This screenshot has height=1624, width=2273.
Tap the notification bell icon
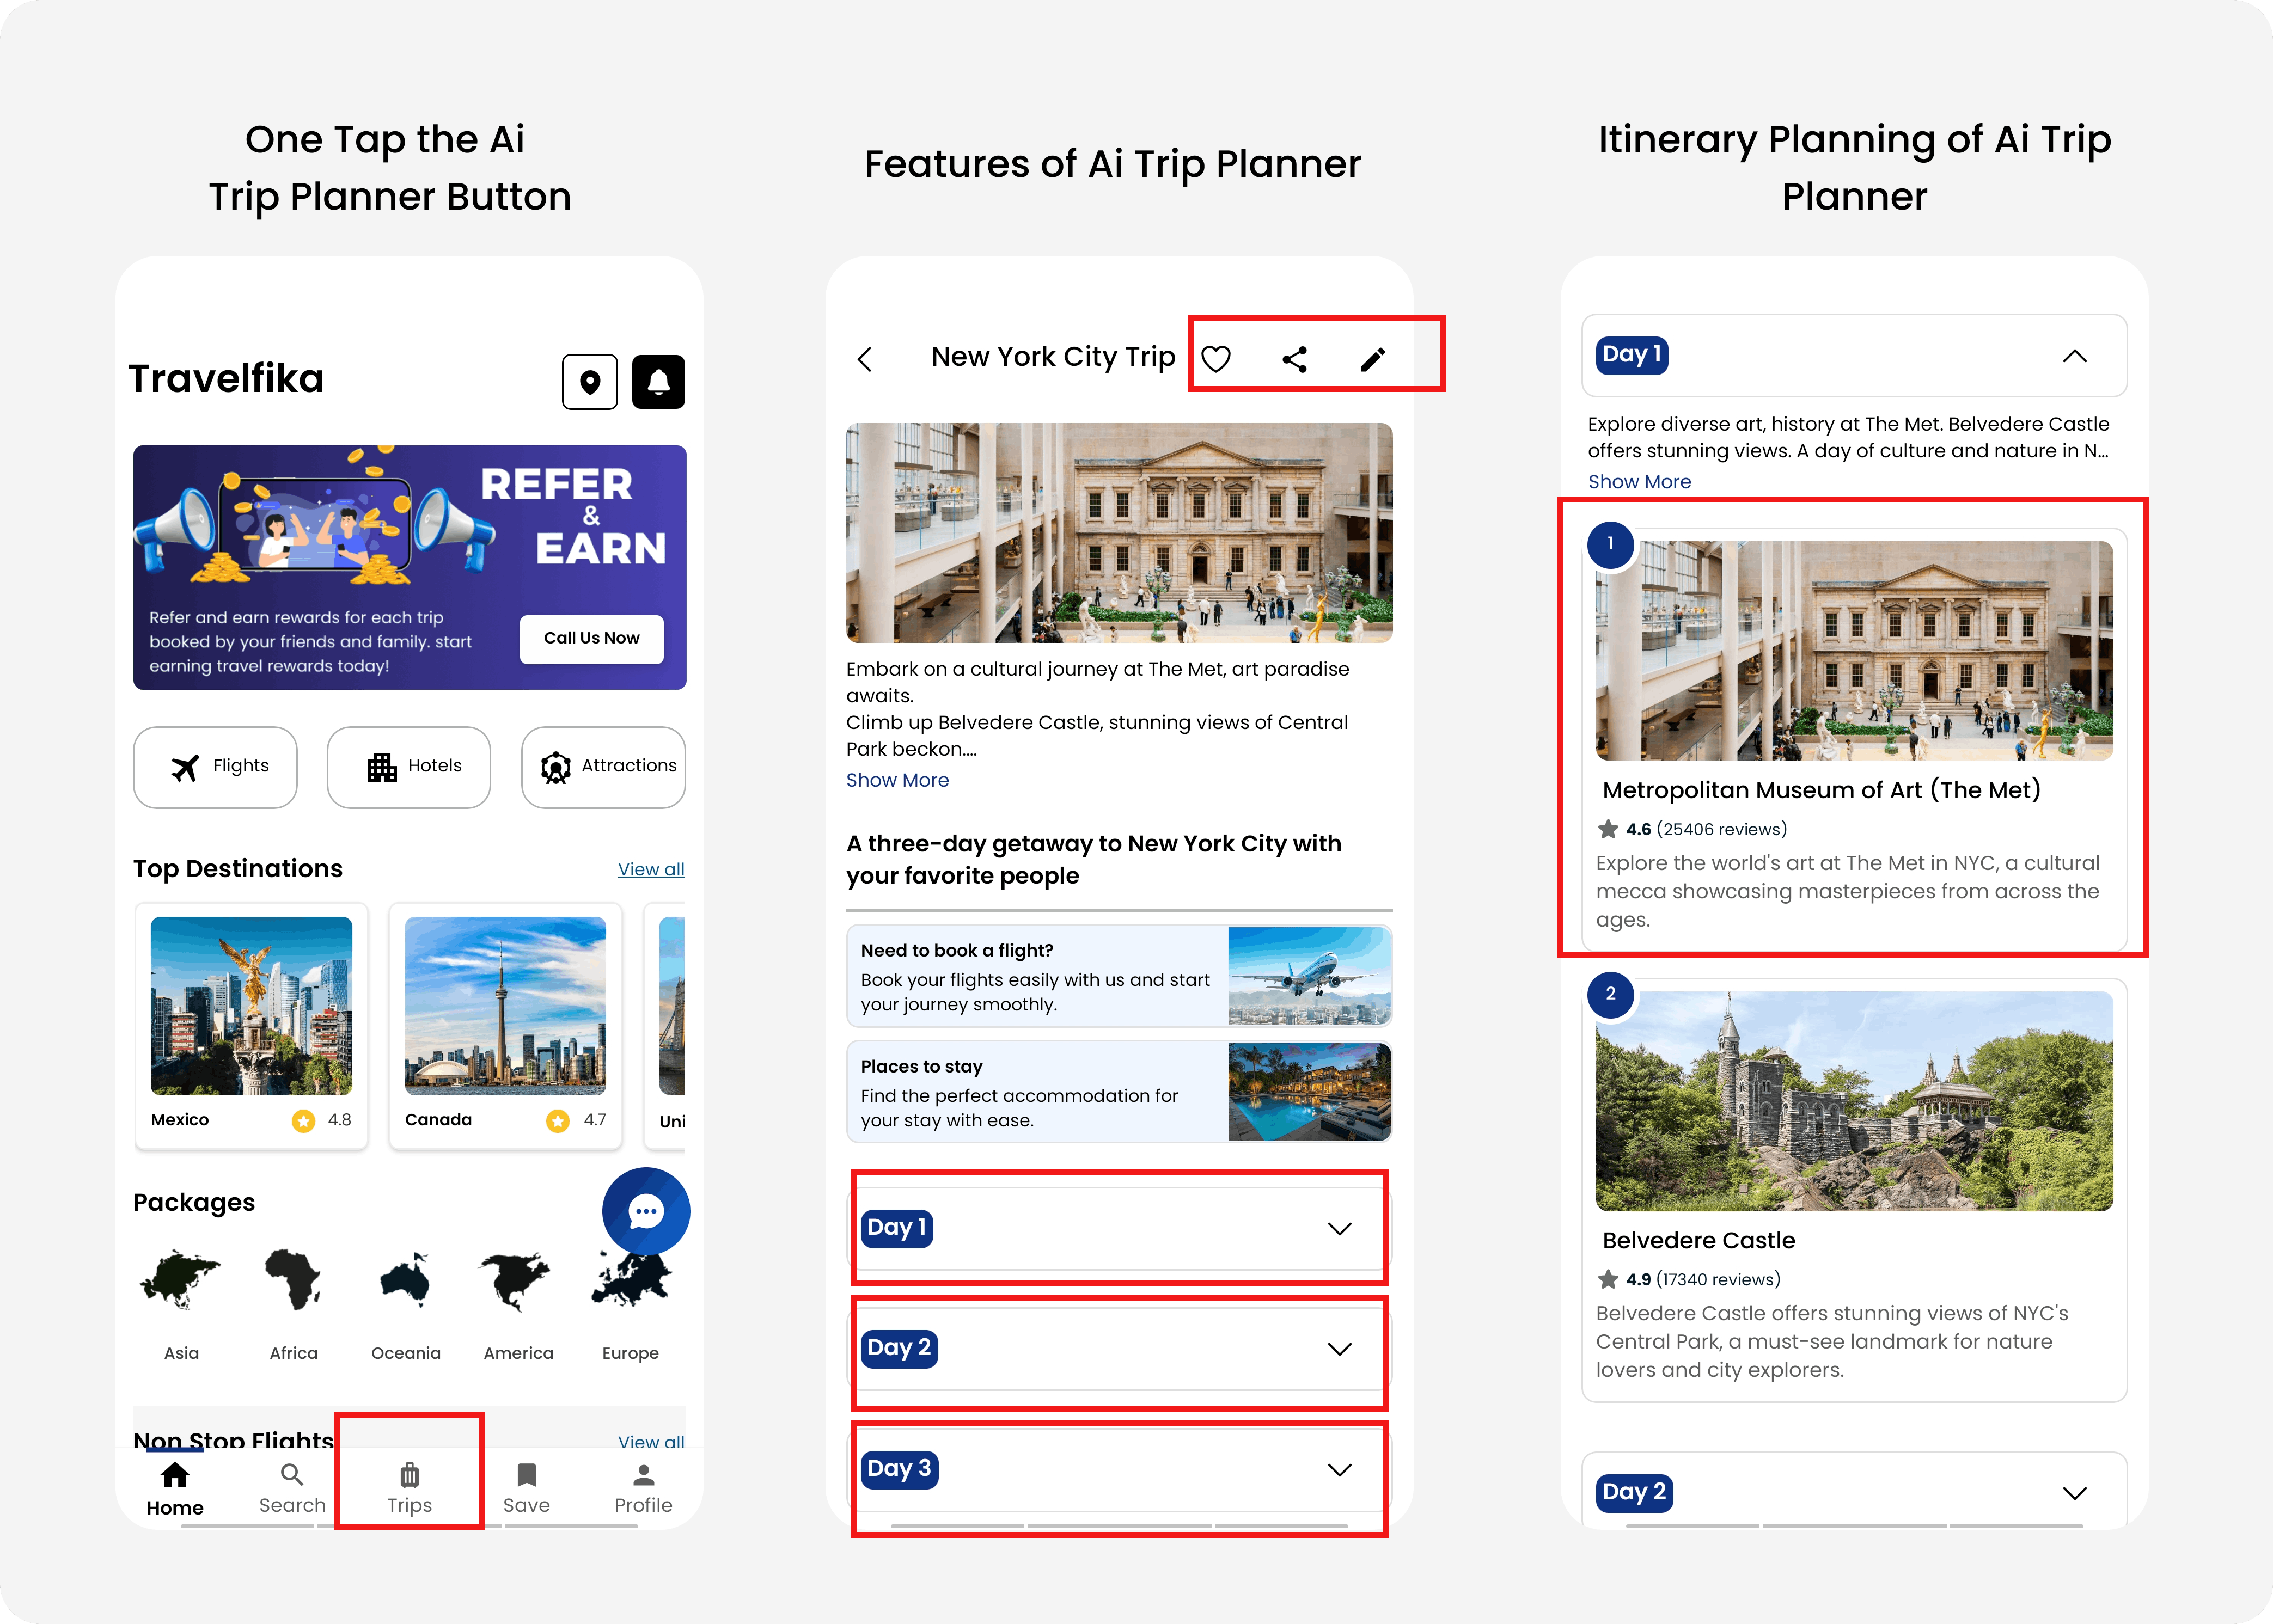658,381
